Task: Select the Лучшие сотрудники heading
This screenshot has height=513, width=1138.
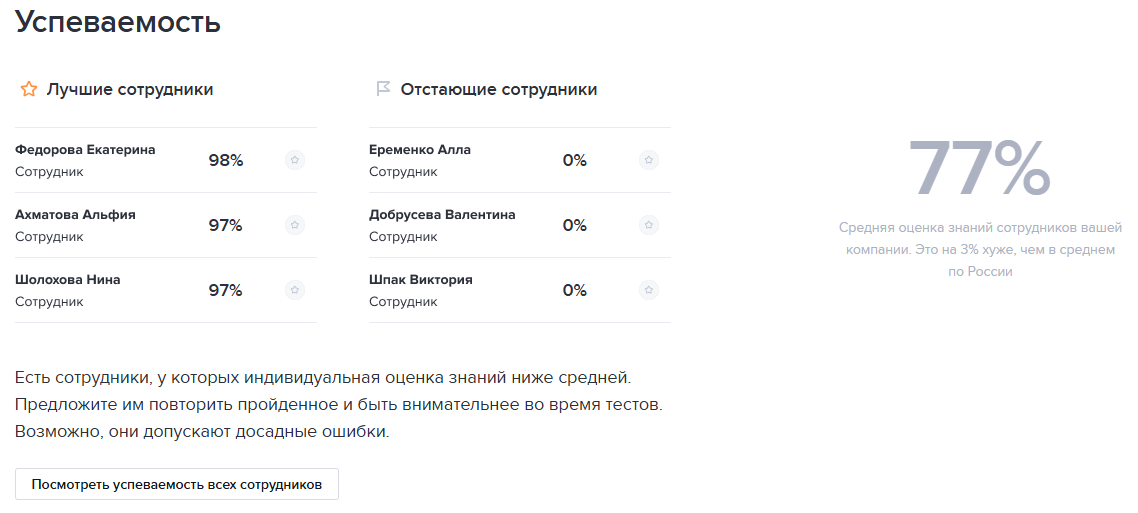Action: pyautogui.click(x=130, y=89)
